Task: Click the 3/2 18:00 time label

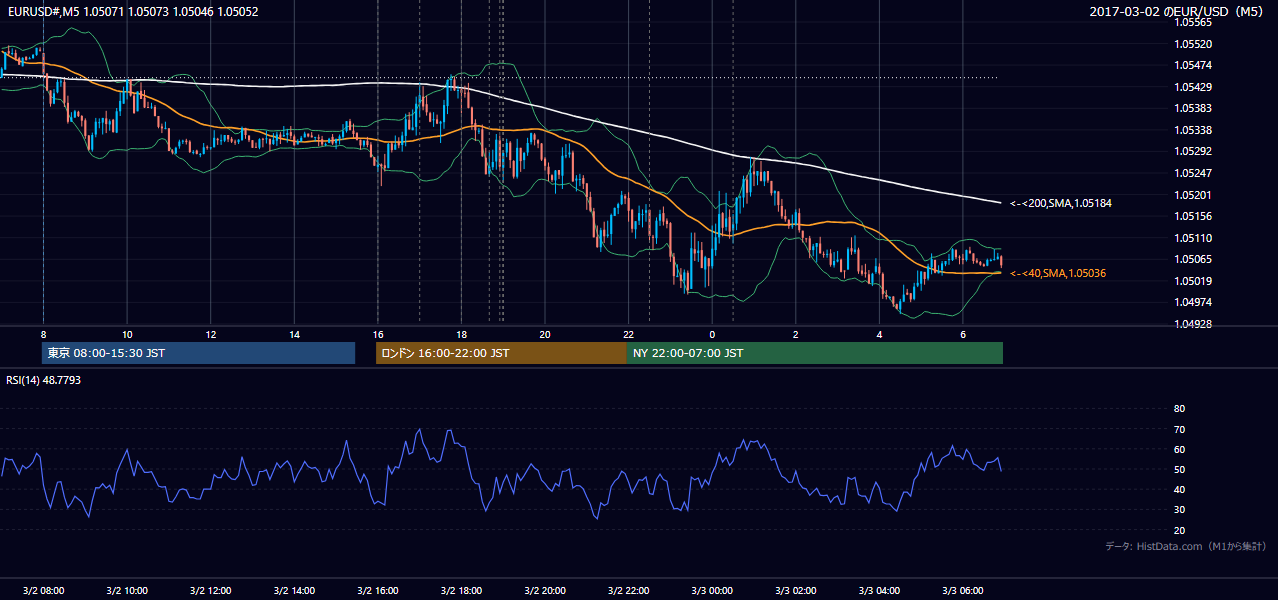Action: [461, 590]
